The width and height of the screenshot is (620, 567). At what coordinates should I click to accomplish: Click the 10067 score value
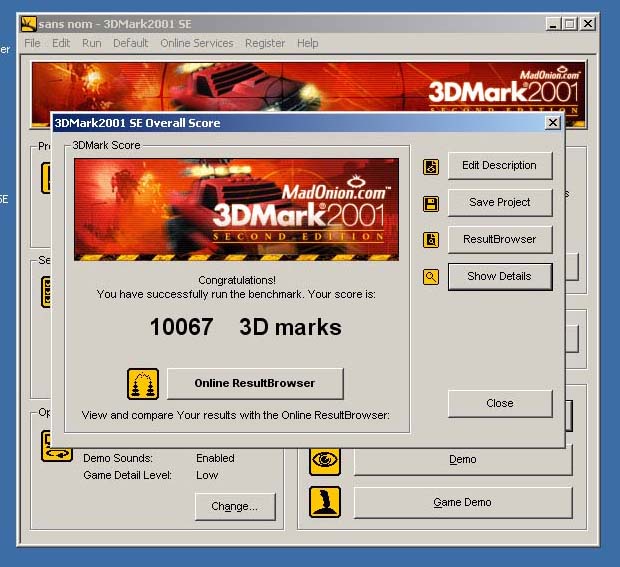(181, 327)
